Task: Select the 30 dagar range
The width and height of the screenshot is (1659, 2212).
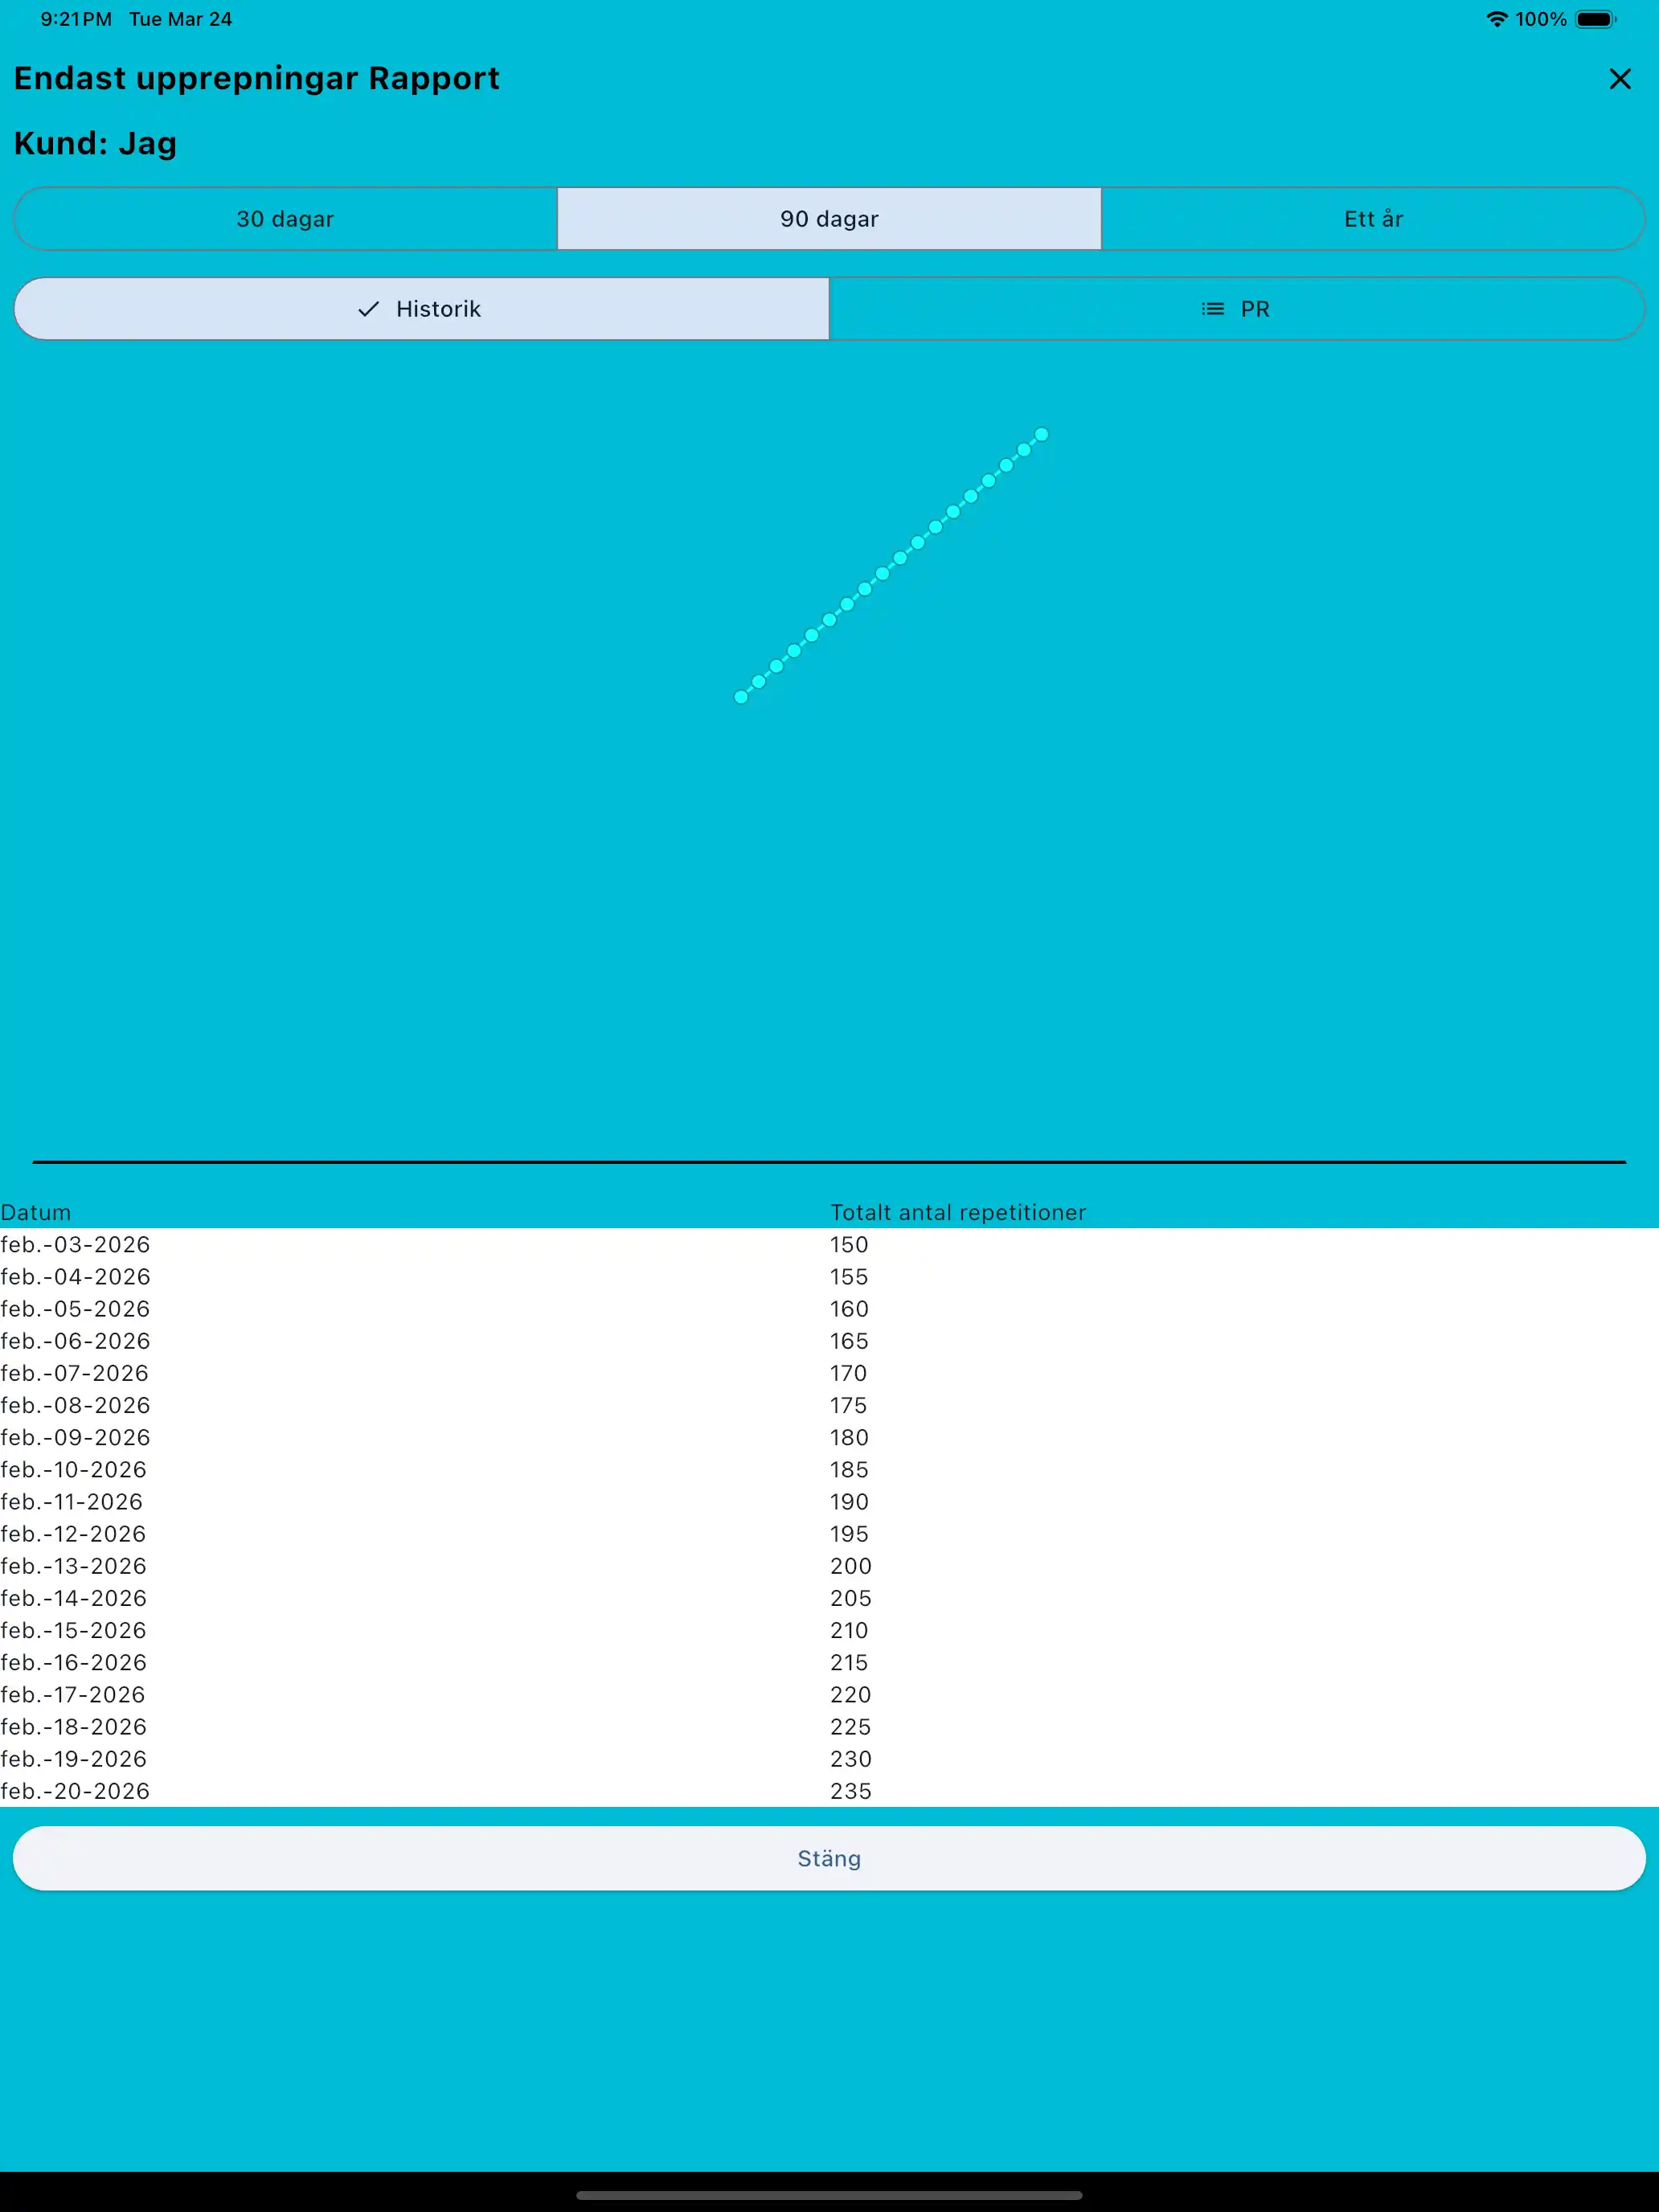Action: click(285, 219)
